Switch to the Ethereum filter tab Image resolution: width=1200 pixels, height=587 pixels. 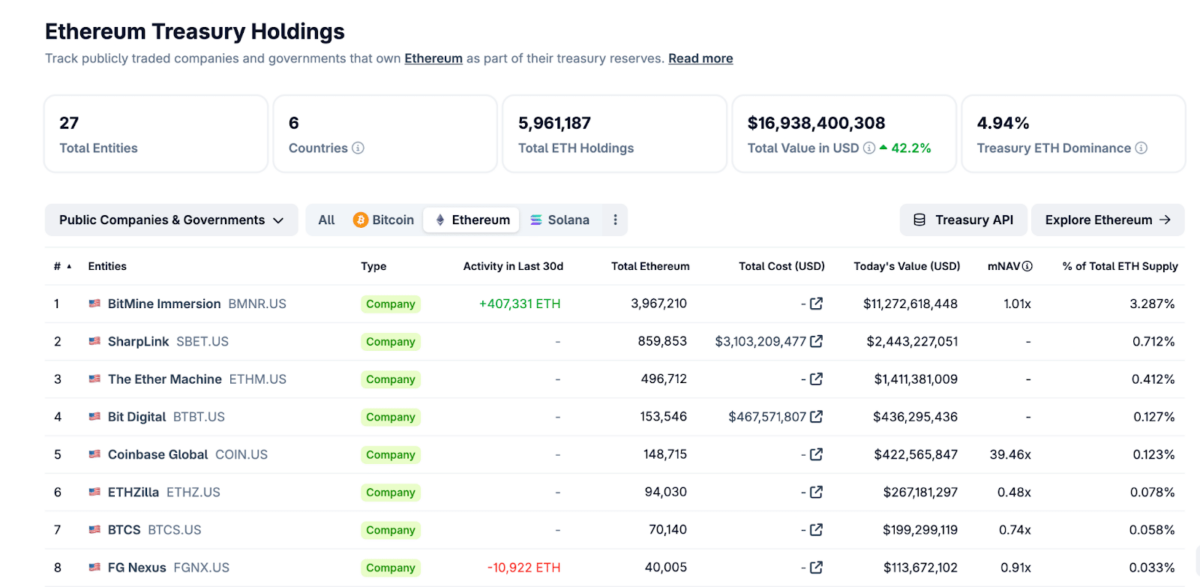click(x=471, y=219)
